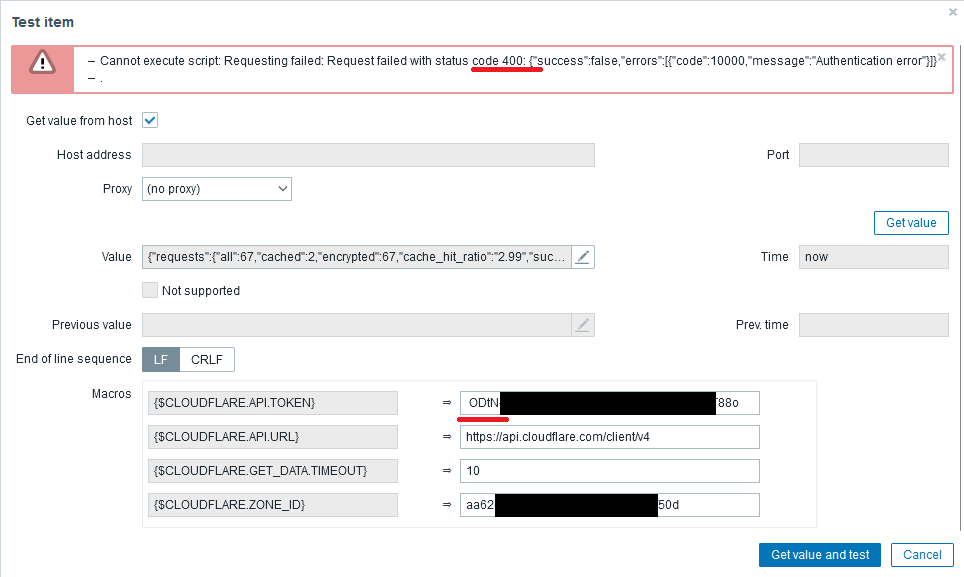
Task: Toggle the Not supported checkbox
Action: [x=151, y=291]
